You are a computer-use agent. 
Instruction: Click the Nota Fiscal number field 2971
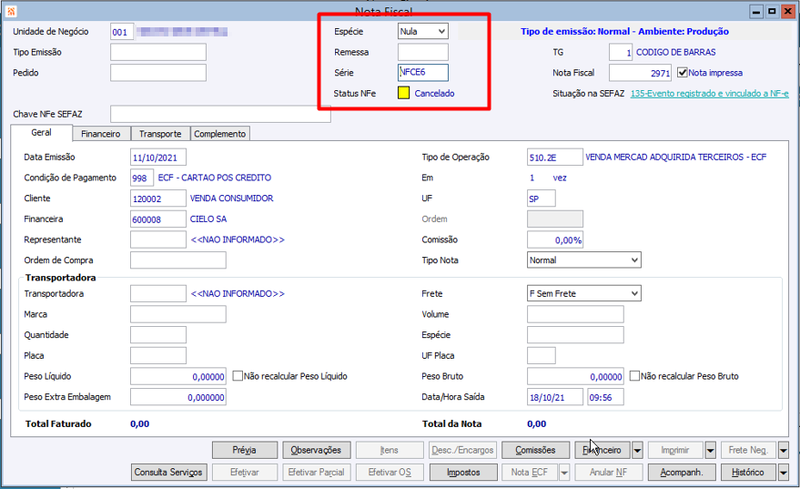pos(640,72)
